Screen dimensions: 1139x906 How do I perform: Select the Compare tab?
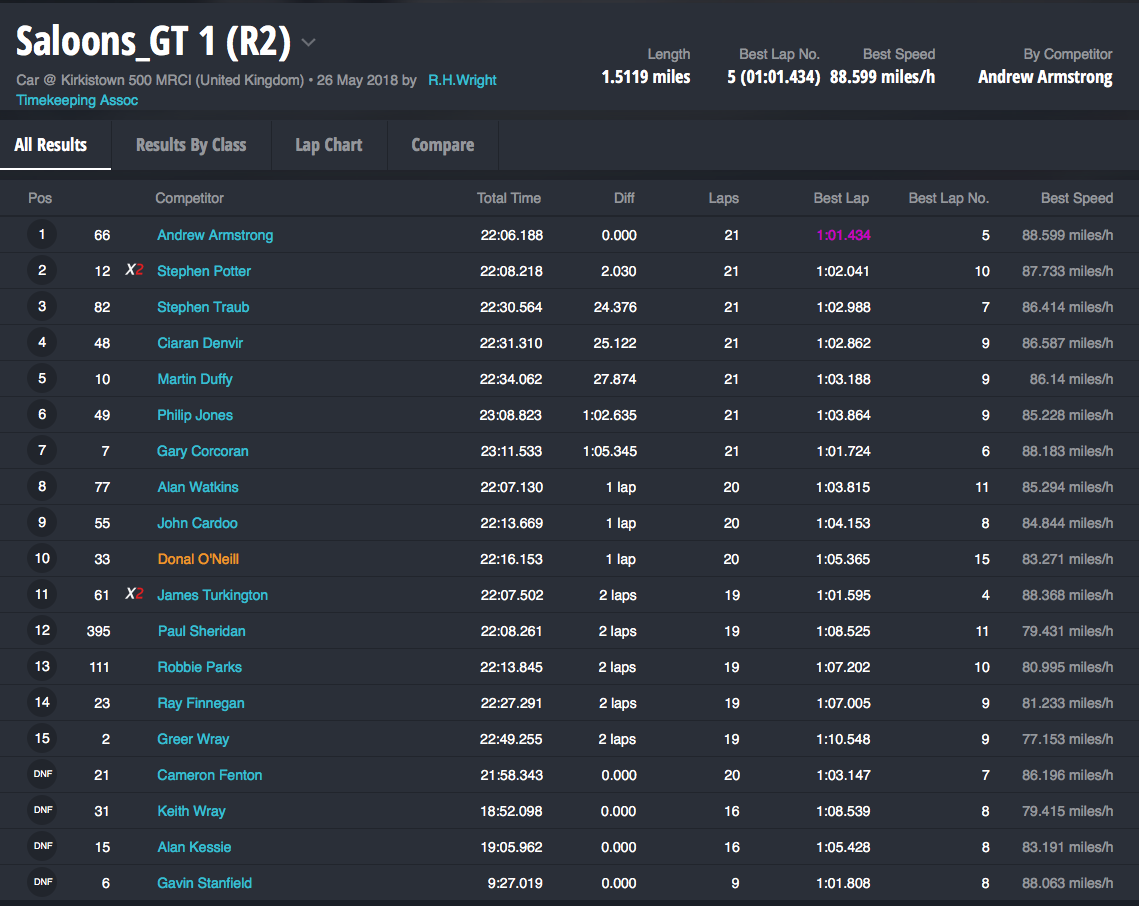(x=442, y=145)
